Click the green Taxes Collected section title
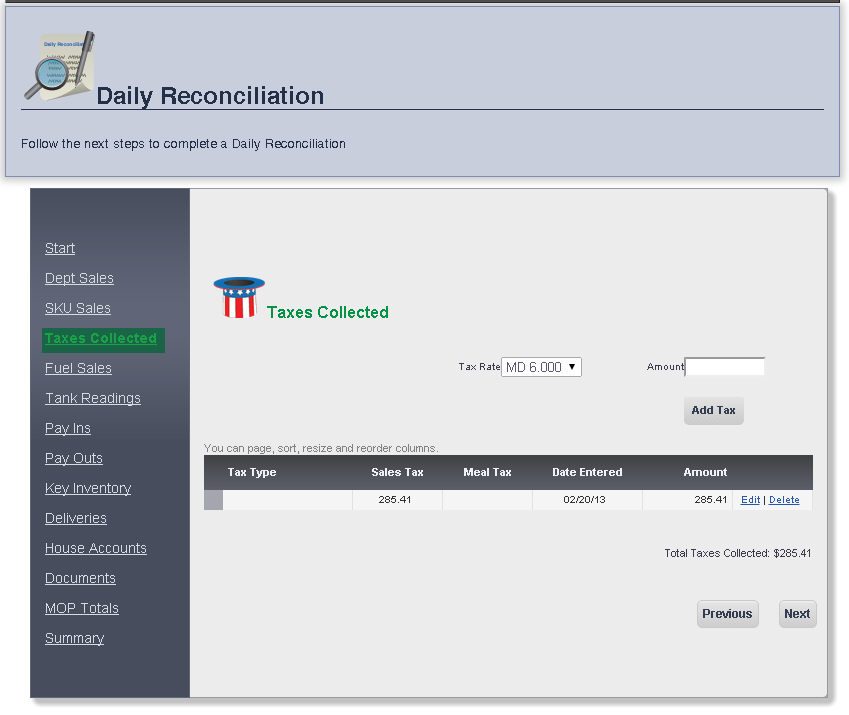Screen dimensions: 849x715 click(328, 312)
